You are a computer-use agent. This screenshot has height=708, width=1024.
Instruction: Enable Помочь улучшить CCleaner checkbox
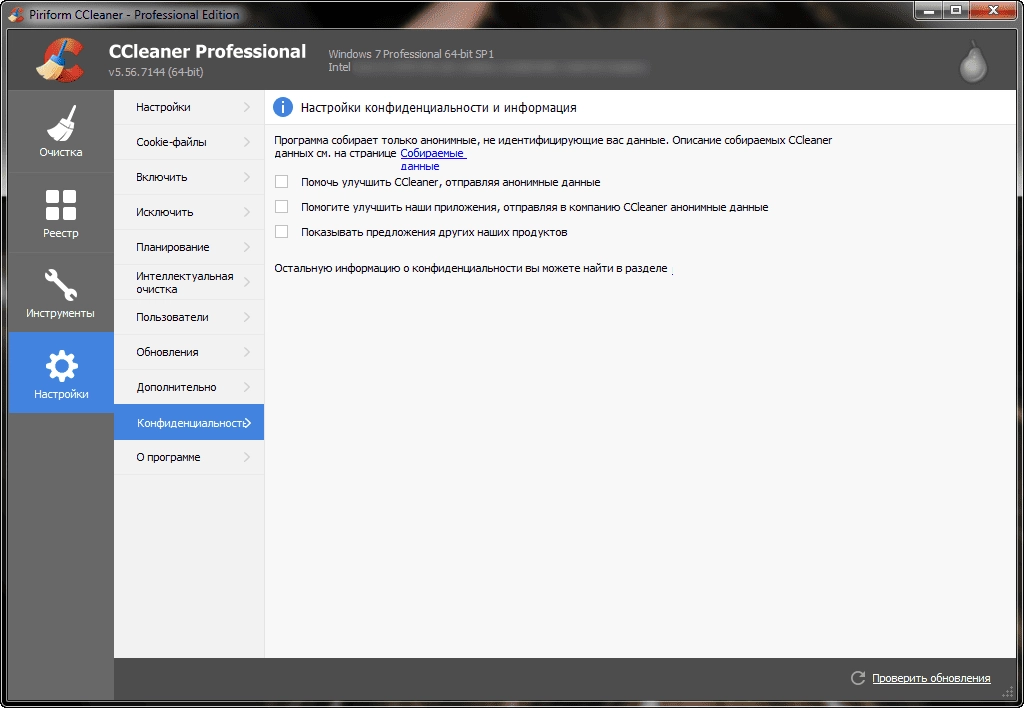tap(281, 182)
